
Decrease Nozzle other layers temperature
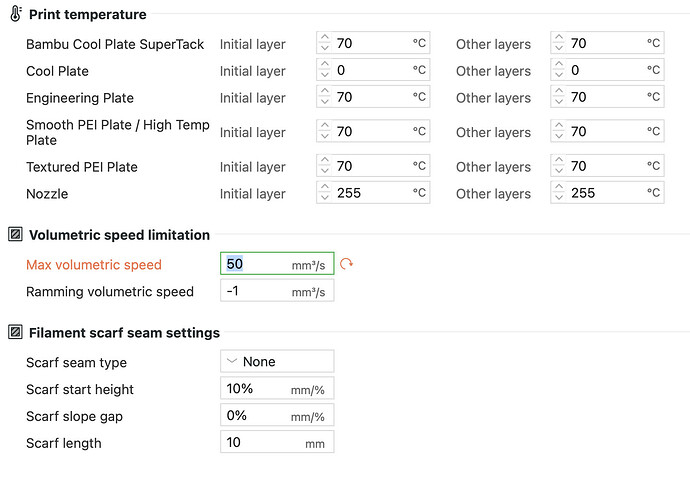(559, 197)
